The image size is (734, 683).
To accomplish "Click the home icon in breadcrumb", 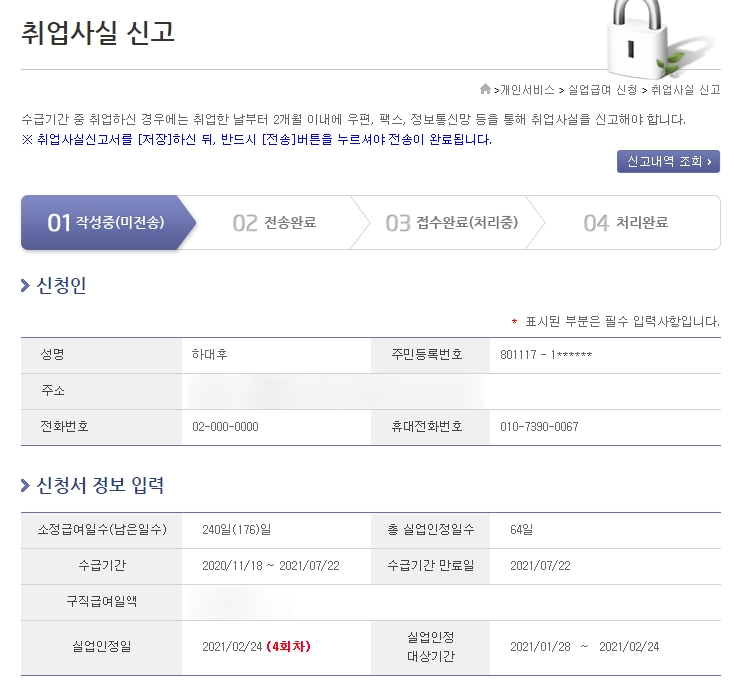I will [485, 88].
